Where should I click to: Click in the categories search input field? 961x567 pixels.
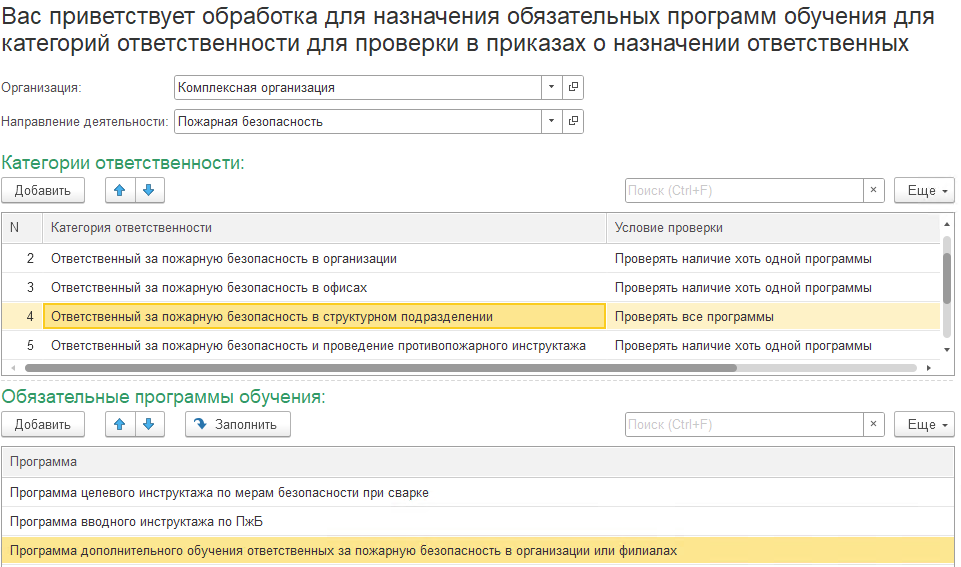click(x=742, y=190)
